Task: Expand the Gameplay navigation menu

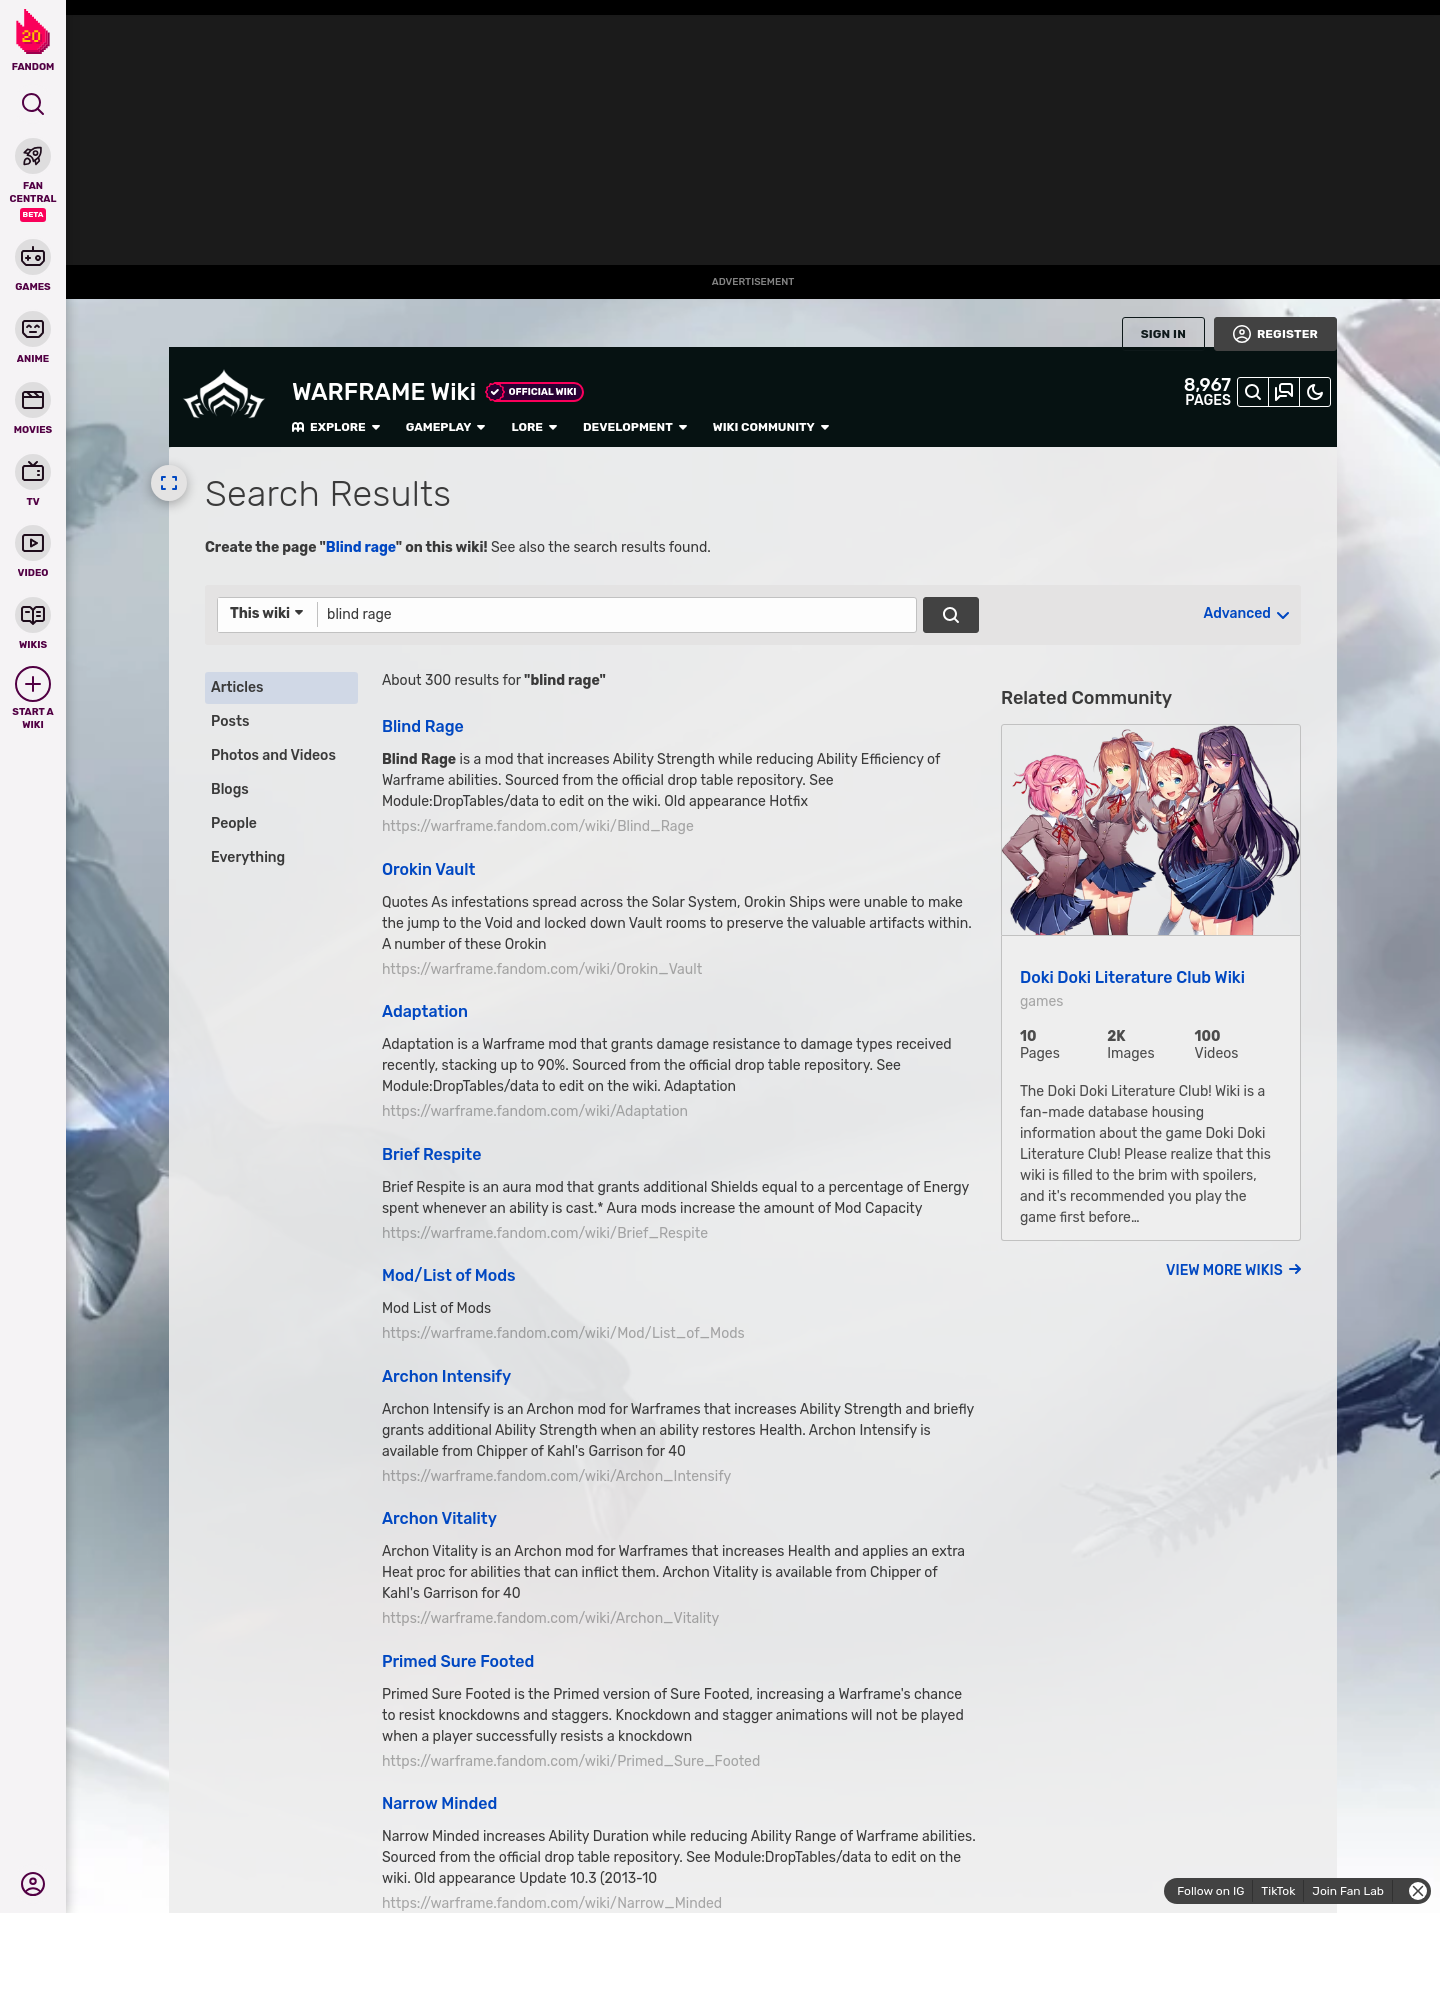Action: [445, 427]
